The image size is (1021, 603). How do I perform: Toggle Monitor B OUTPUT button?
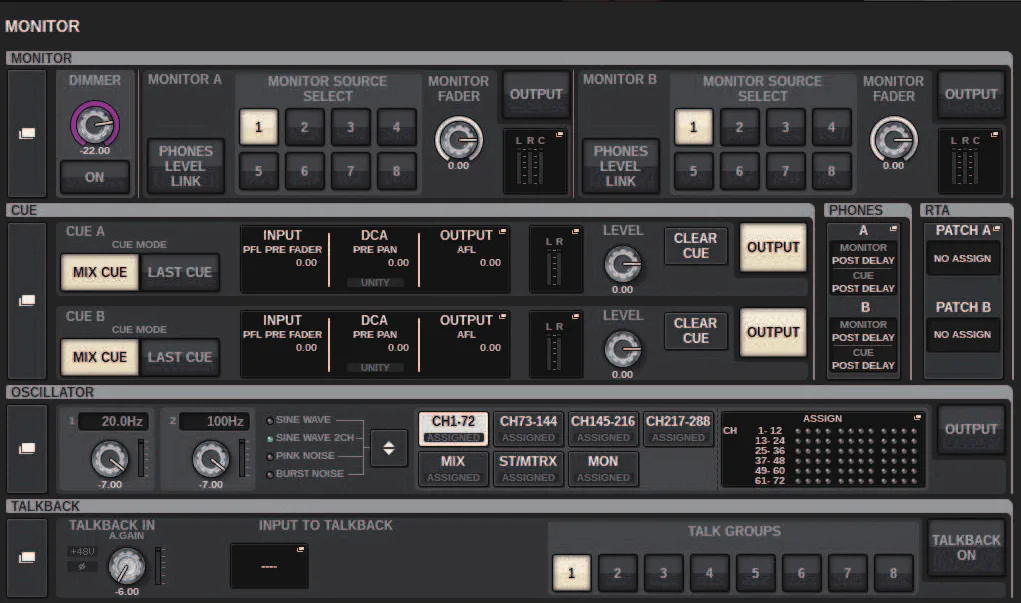[x=971, y=94]
